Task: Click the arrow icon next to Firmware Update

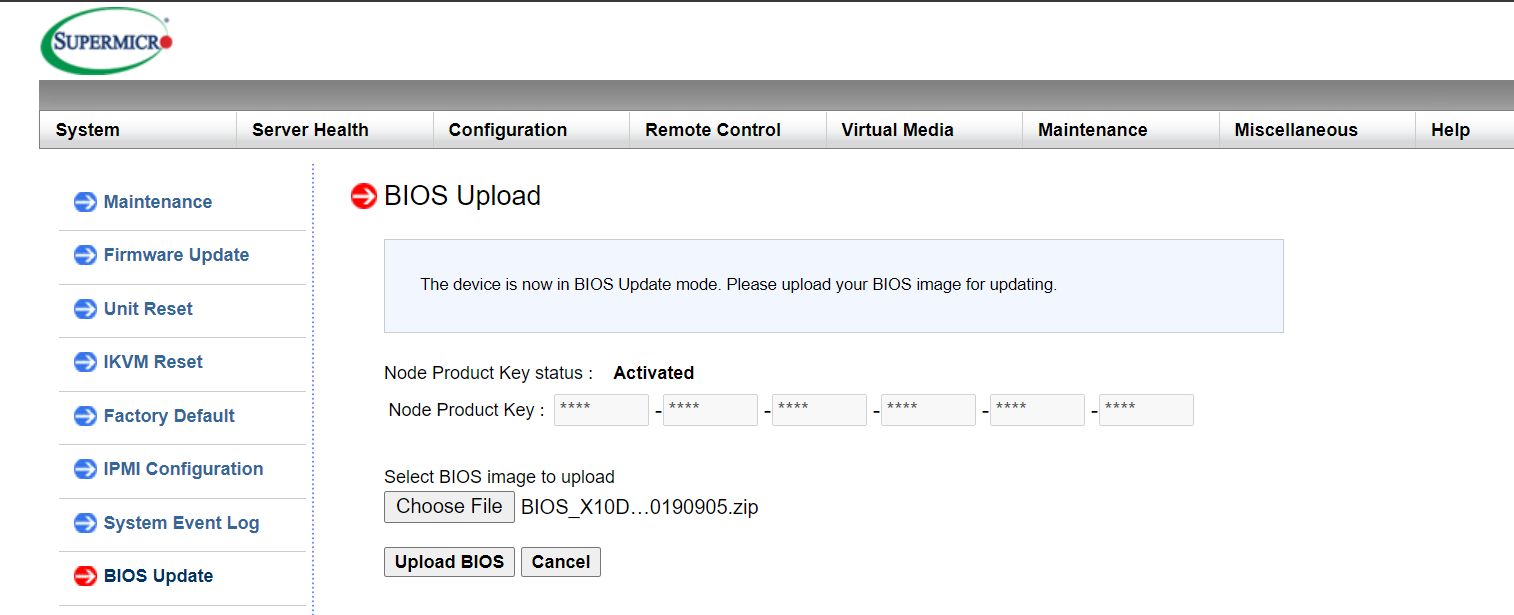Action: pos(85,255)
